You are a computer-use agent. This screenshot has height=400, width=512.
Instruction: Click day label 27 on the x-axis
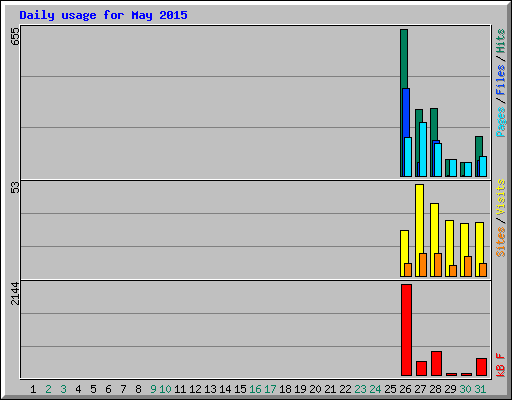pyautogui.click(x=420, y=389)
